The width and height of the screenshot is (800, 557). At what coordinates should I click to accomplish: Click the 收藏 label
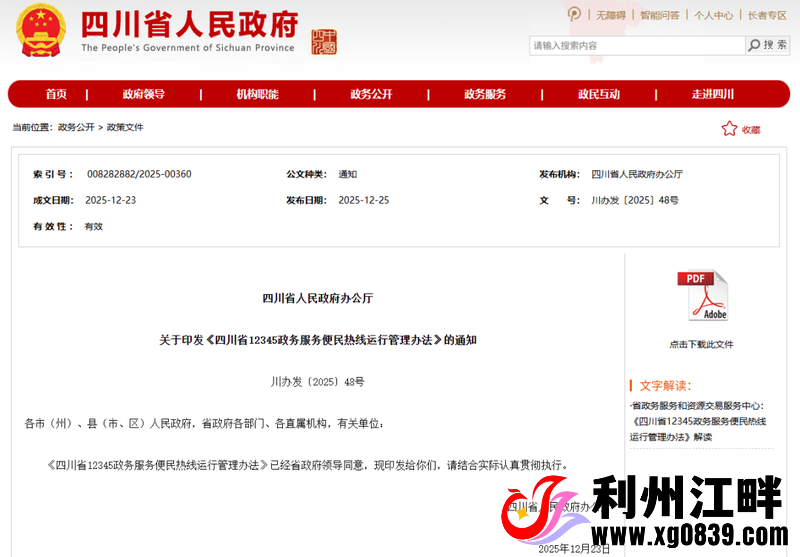click(x=751, y=130)
